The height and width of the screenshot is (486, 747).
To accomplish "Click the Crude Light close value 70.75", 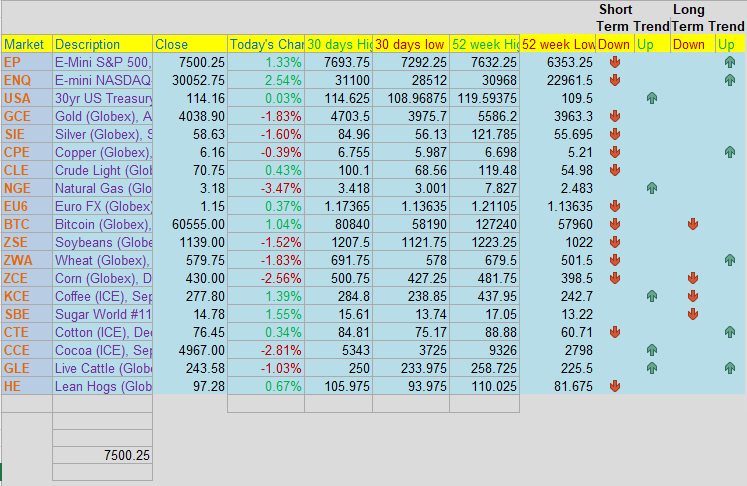I will (x=190, y=170).
